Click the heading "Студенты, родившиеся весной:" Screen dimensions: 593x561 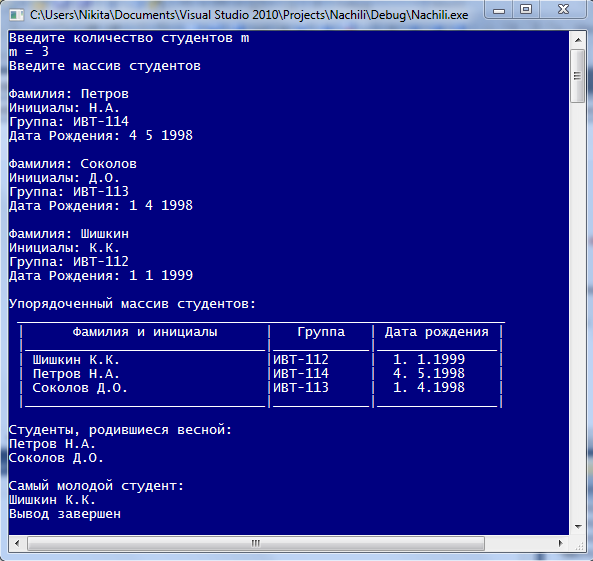(121, 430)
